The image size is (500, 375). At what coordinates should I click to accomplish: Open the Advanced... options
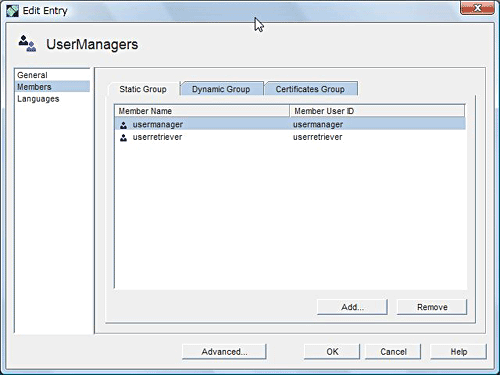tap(224, 352)
